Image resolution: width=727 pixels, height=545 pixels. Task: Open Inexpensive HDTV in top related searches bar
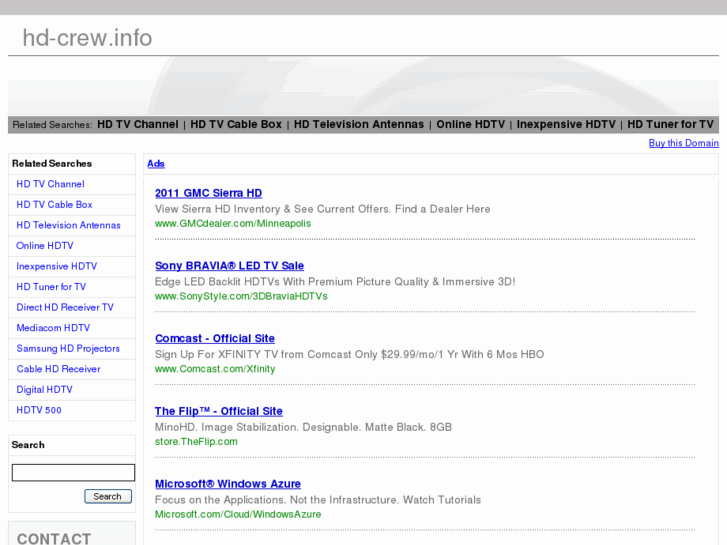click(566, 124)
